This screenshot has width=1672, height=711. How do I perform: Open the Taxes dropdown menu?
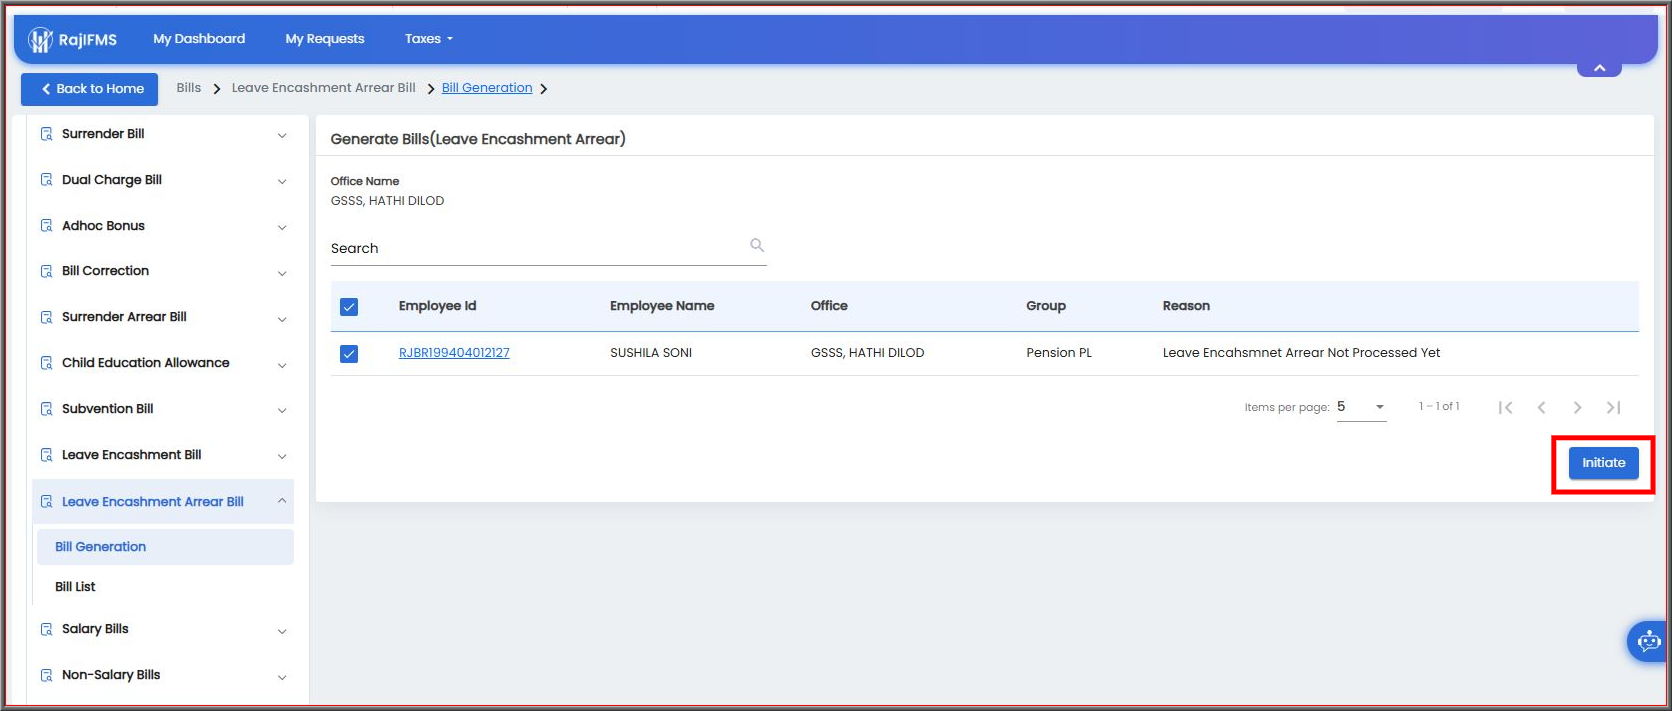pyautogui.click(x=429, y=39)
